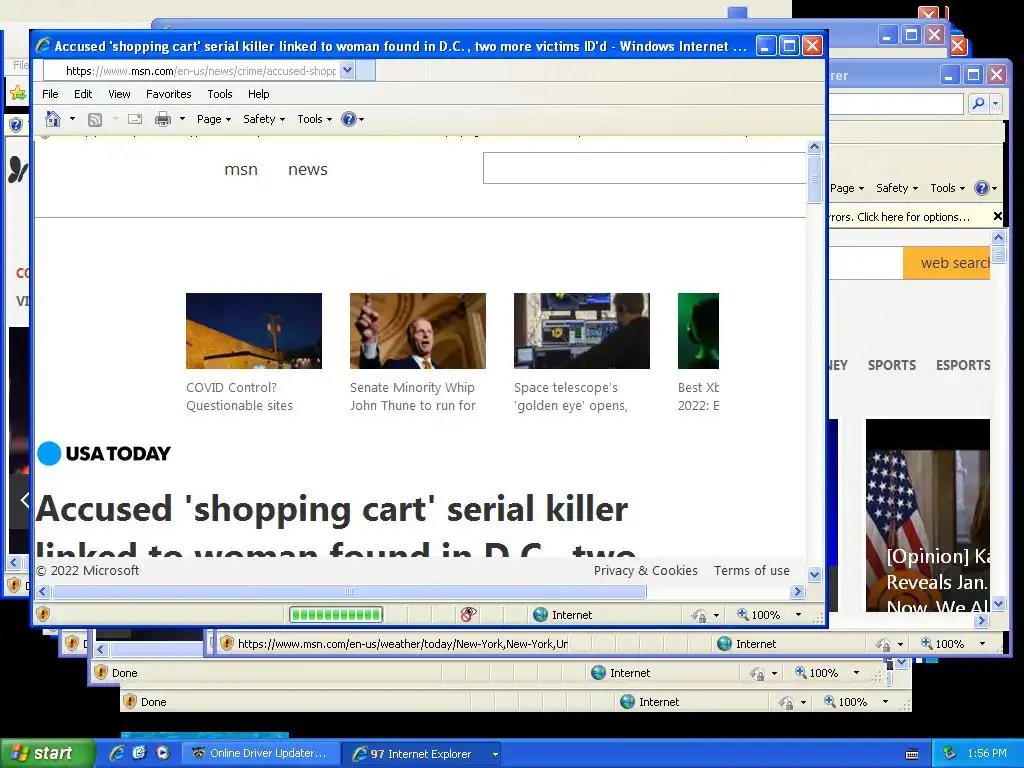
Task: Open the Online Driver Updater taskbar button
Action: click(x=259, y=753)
